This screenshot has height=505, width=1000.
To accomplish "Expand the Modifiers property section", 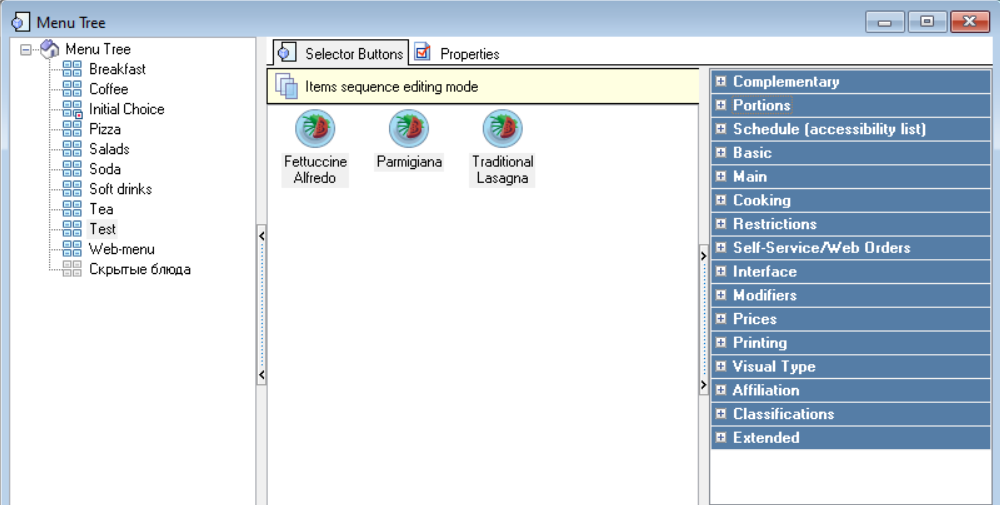I will pyautogui.click(x=720, y=295).
